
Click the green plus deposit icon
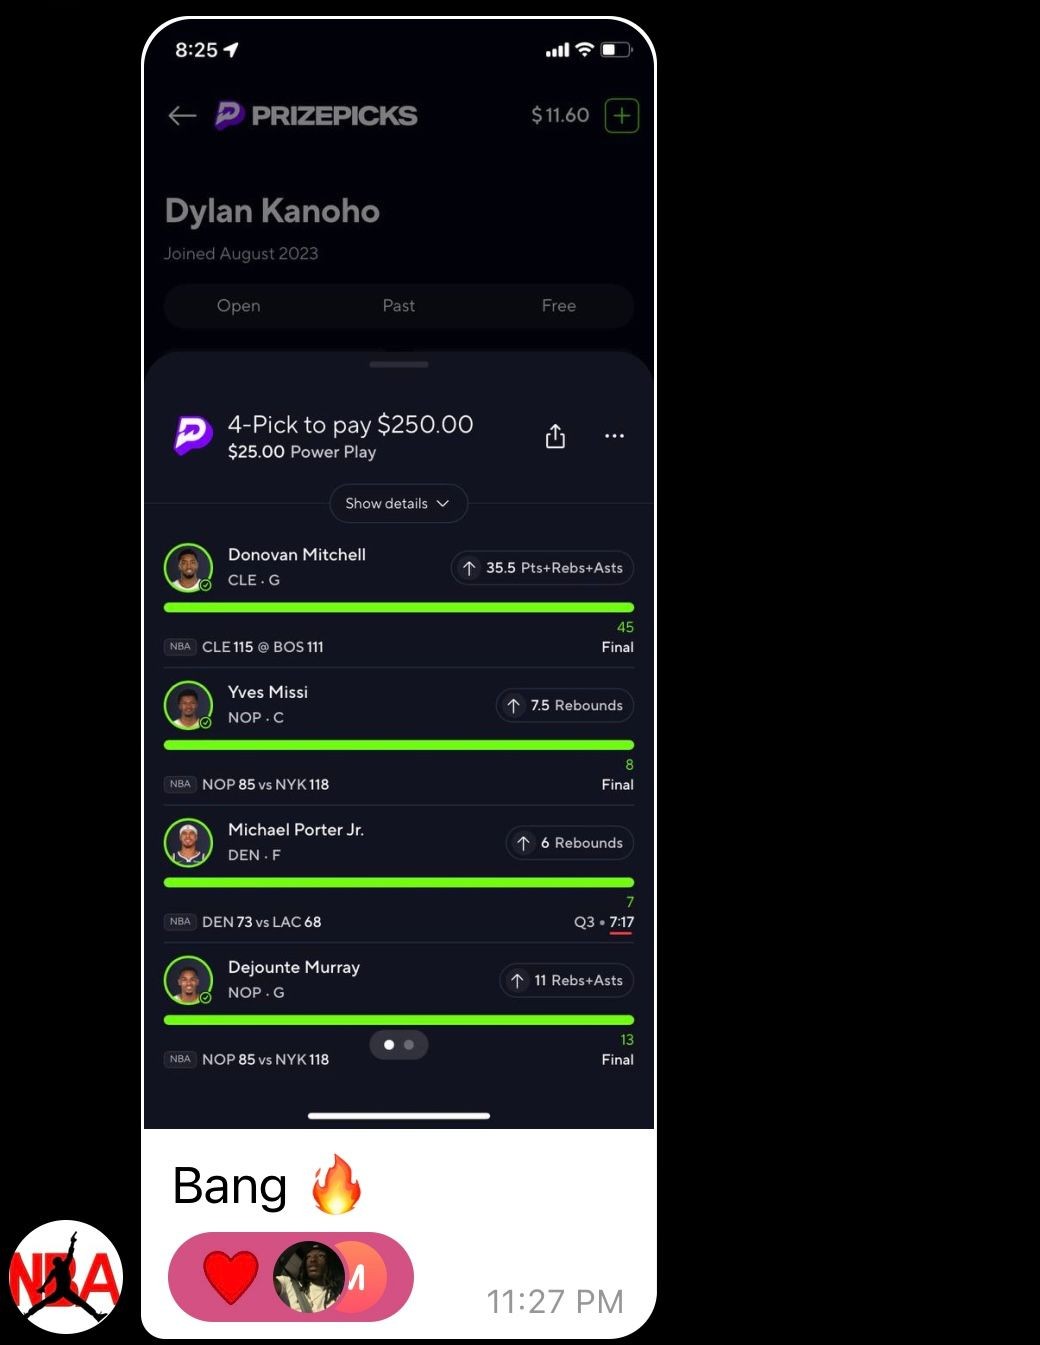[x=622, y=116]
